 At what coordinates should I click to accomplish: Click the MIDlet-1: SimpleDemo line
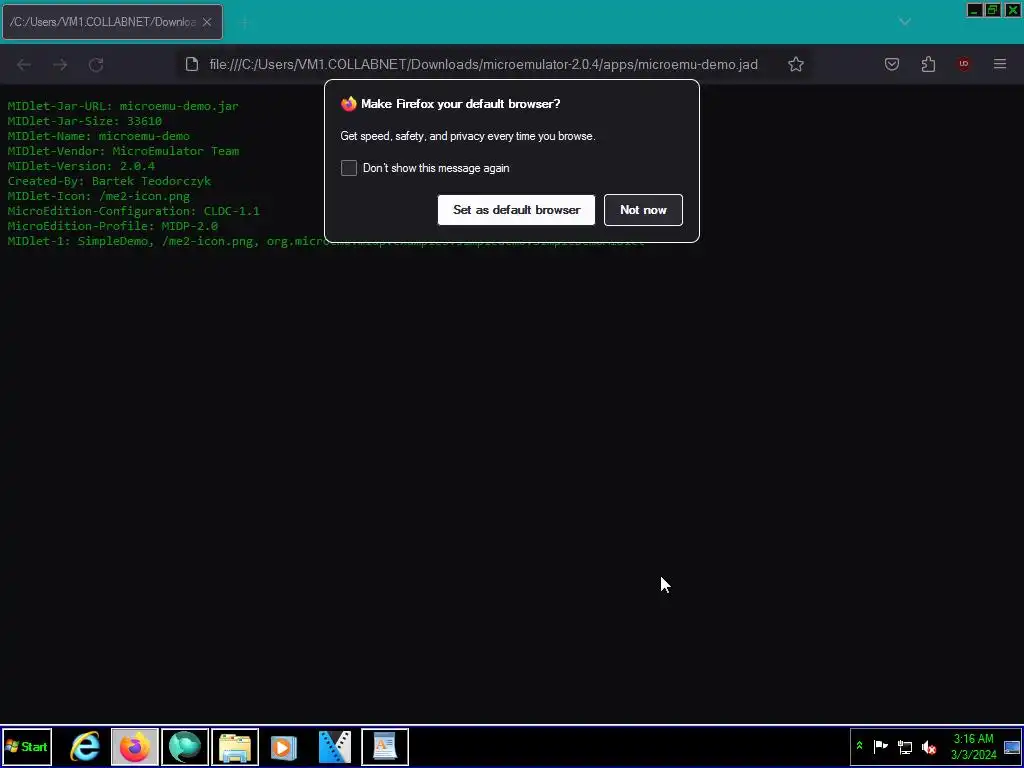point(326,241)
